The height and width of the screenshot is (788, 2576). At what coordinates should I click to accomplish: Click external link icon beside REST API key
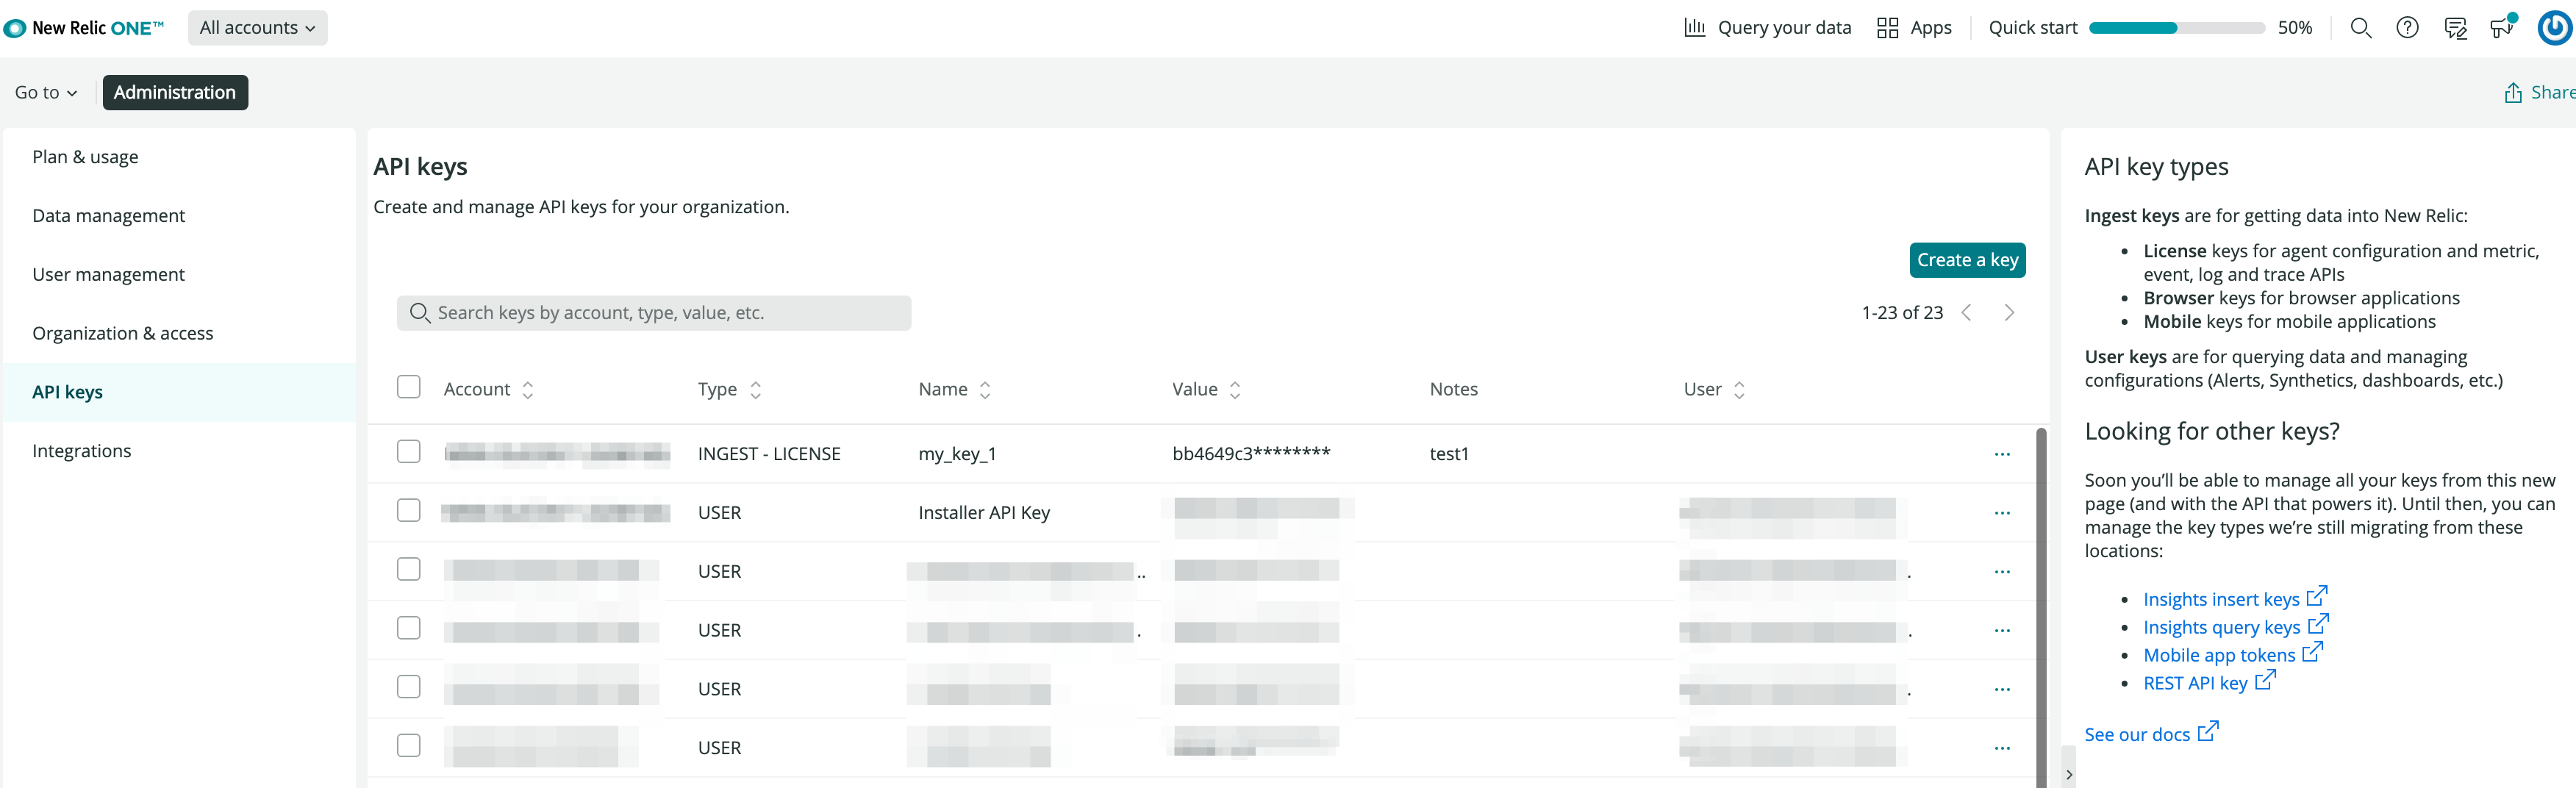2265,680
